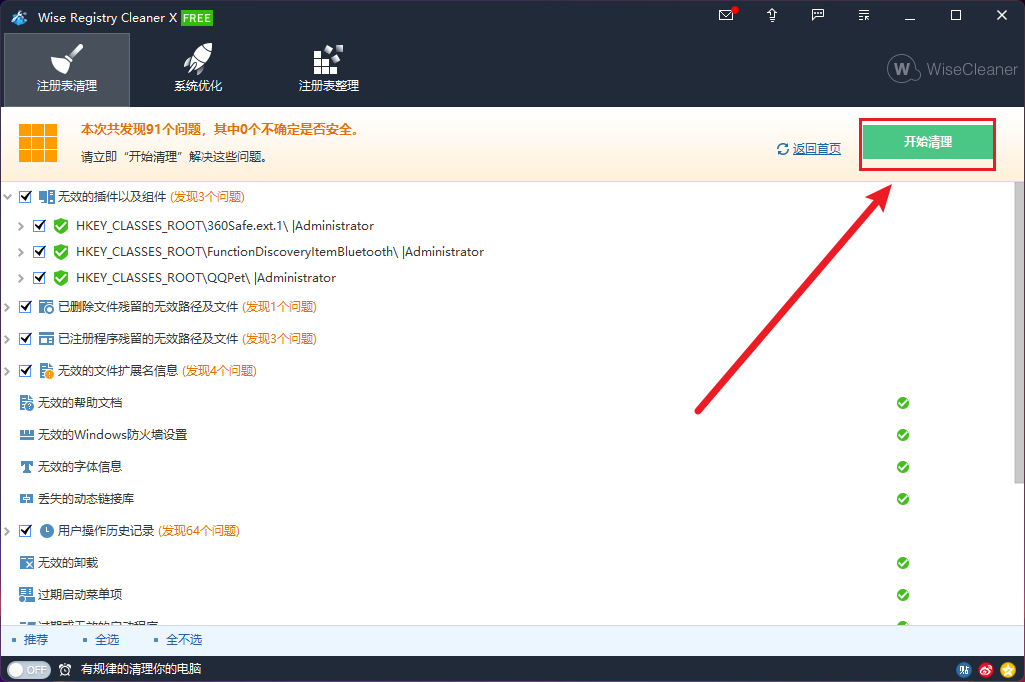Expand the 用户操作历史记录 group
Screen dimensions: 1025x682
pyautogui.click(x=7, y=532)
